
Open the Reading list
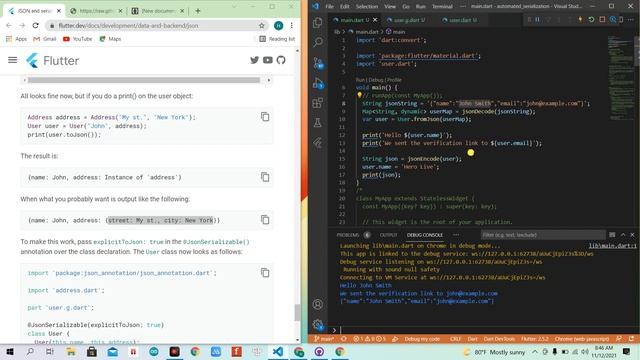(277, 39)
